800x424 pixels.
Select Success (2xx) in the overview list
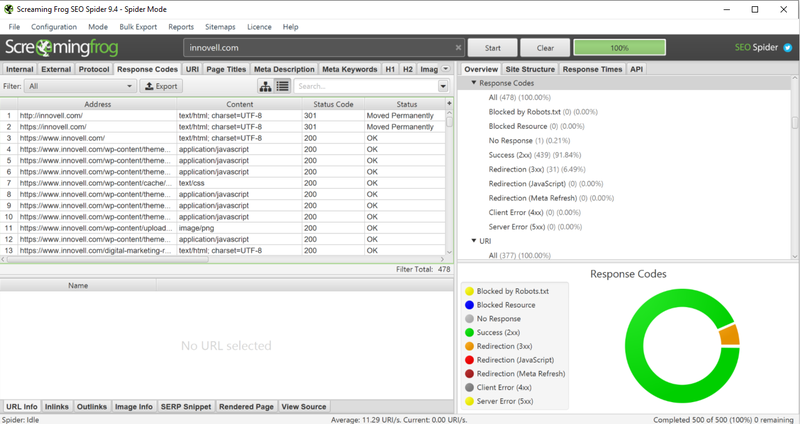tap(535, 155)
